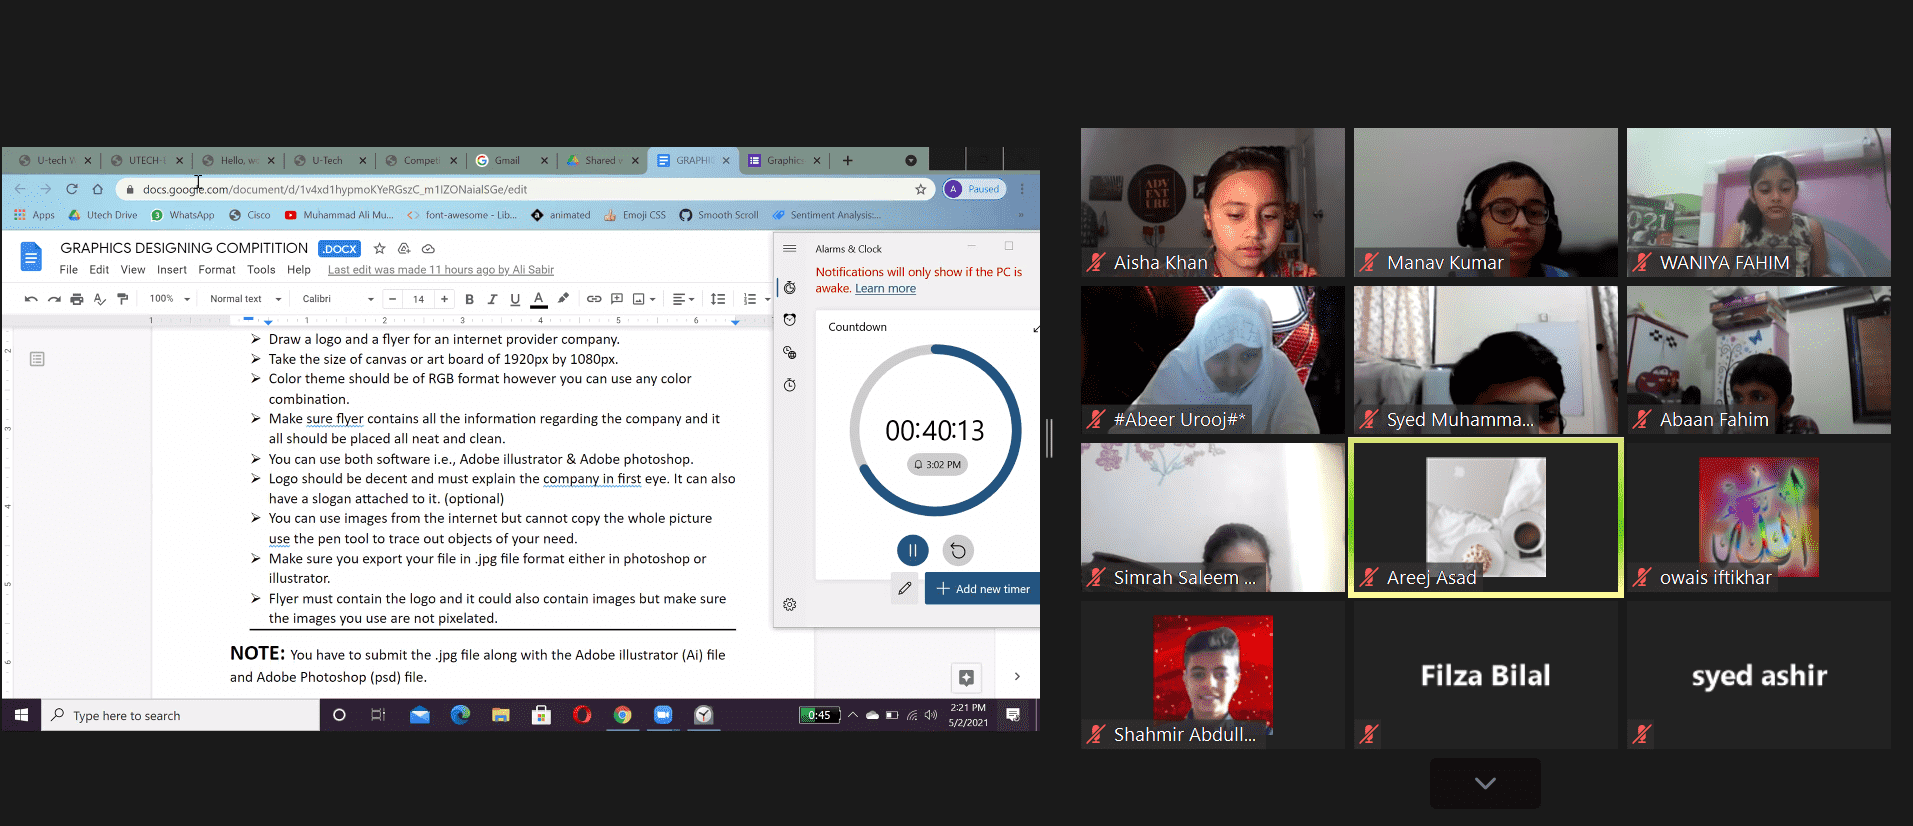The width and height of the screenshot is (1913, 826).
Task: Reset the countdown timer
Action: click(x=958, y=550)
